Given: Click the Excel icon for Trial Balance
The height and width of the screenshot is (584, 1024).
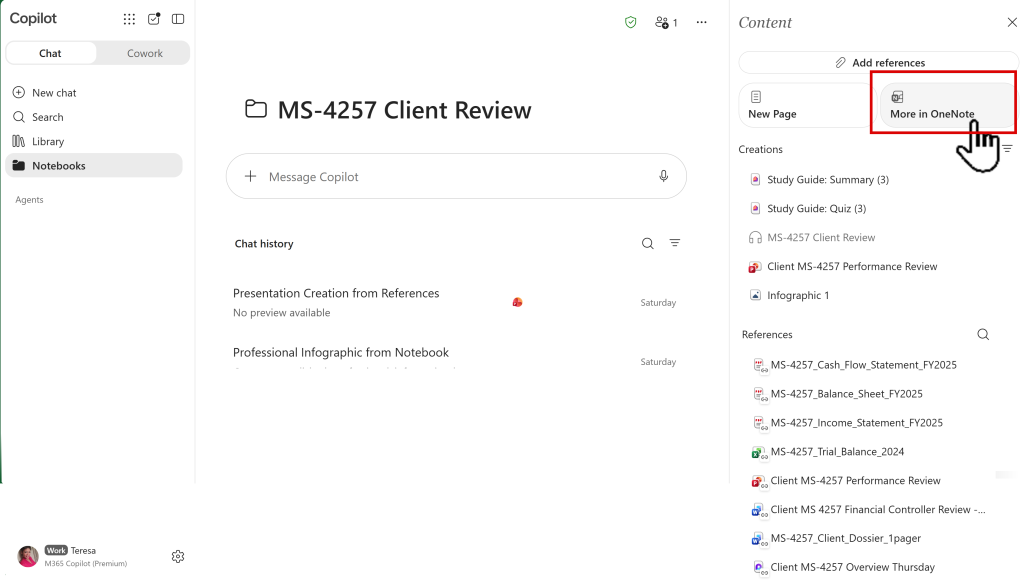Looking at the screenshot, I should tap(759, 452).
